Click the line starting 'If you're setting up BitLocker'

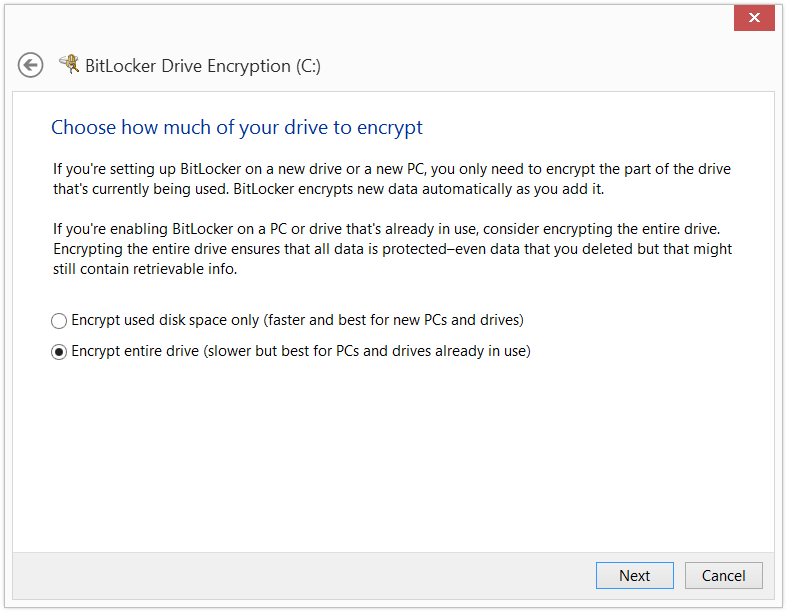(392, 169)
